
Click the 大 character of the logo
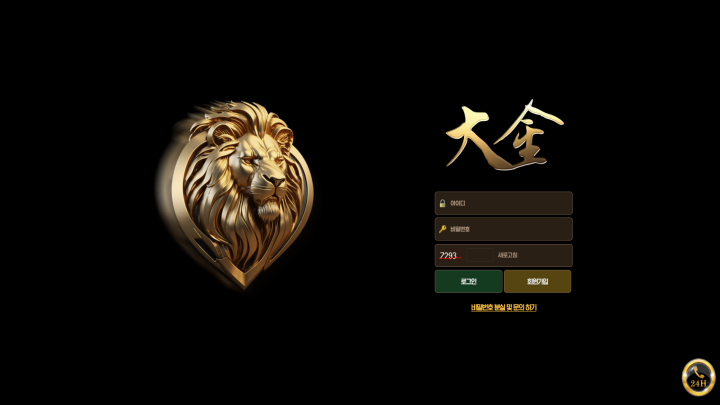click(473, 138)
